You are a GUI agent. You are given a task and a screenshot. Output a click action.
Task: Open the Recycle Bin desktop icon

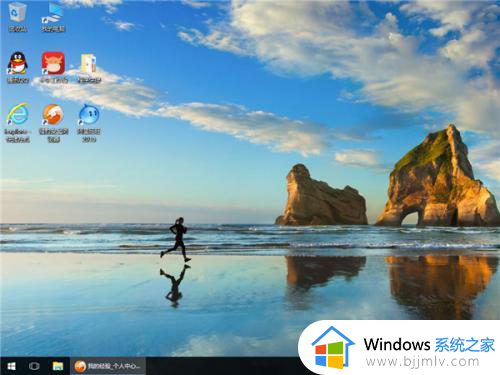[18, 17]
